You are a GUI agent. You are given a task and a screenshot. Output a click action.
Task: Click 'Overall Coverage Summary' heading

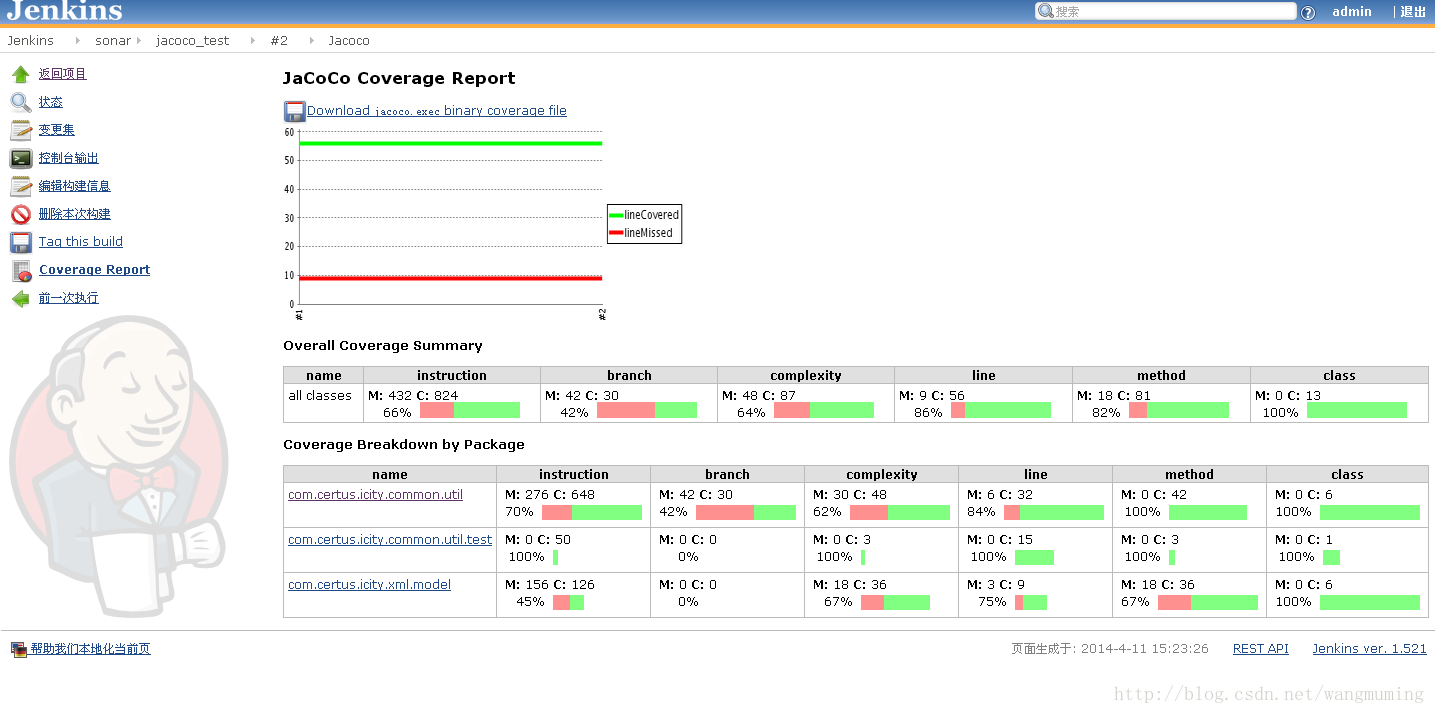coord(383,346)
